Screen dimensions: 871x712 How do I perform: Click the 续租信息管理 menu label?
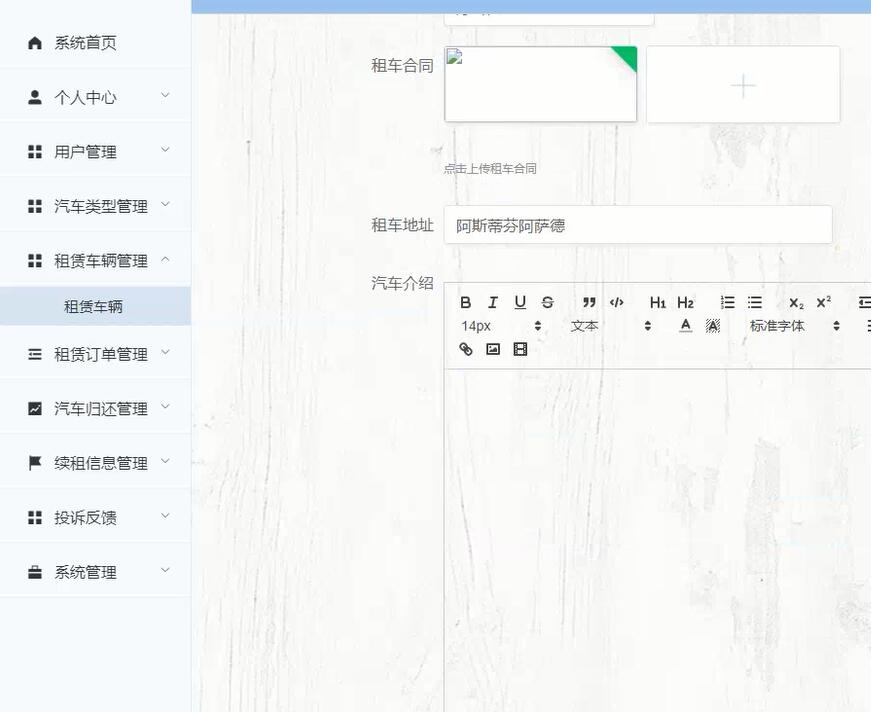(x=101, y=463)
